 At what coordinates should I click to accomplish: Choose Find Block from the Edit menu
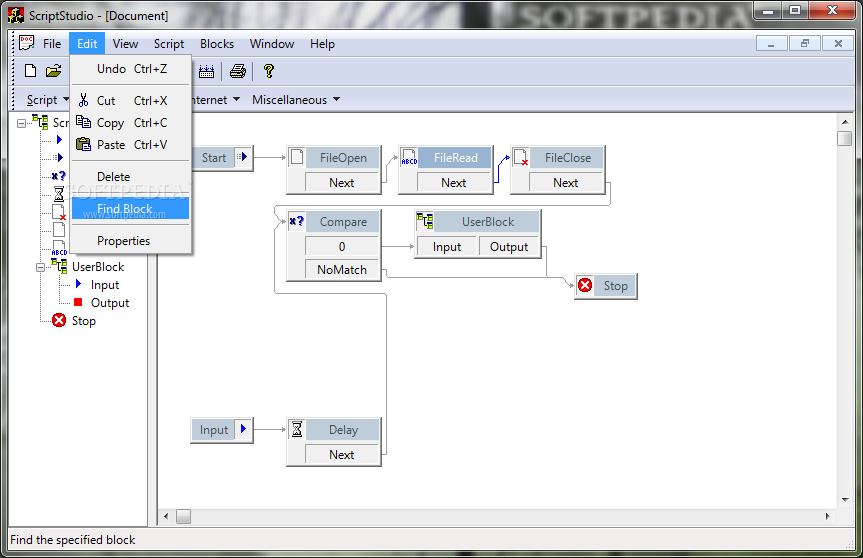(130, 209)
